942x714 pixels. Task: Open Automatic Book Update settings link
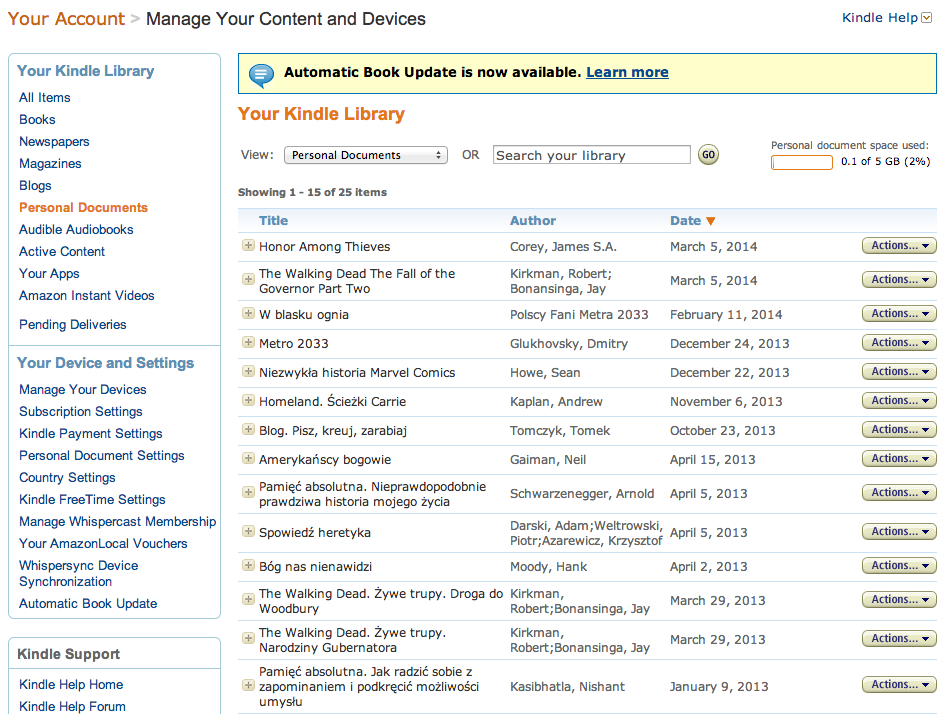[x=88, y=603]
